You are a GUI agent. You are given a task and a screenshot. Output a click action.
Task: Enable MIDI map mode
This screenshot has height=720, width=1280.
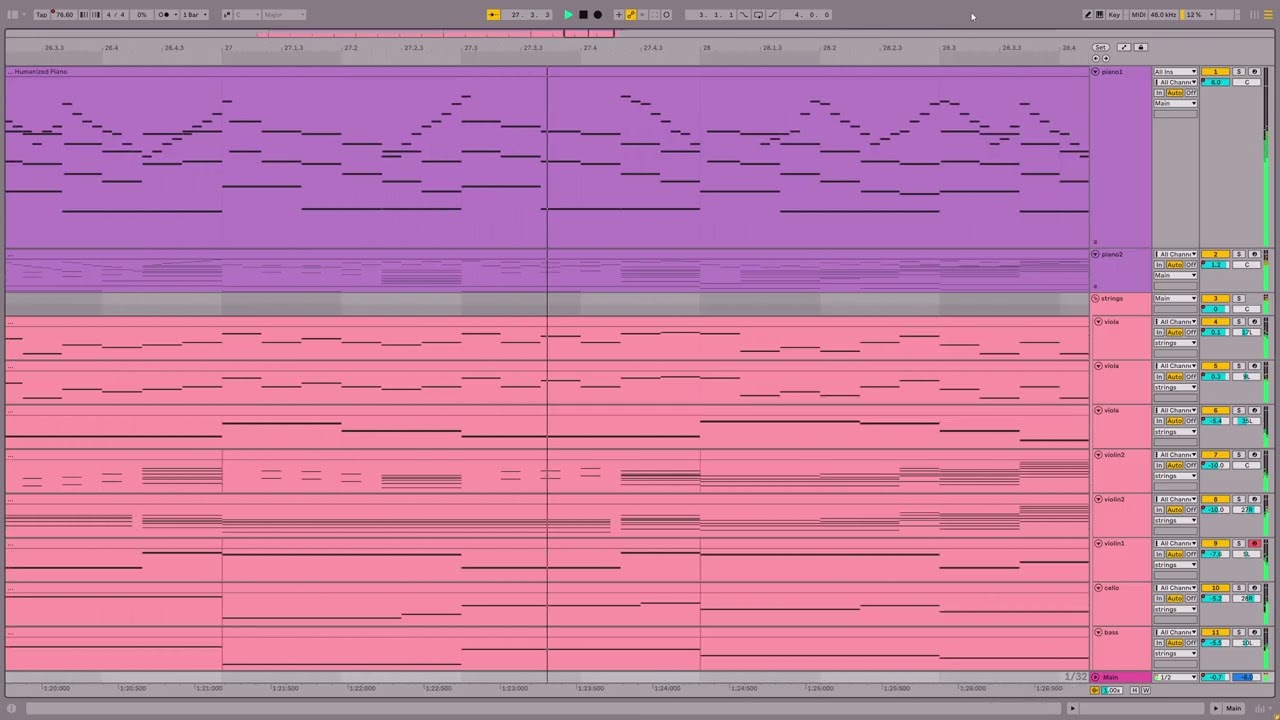coord(1138,14)
